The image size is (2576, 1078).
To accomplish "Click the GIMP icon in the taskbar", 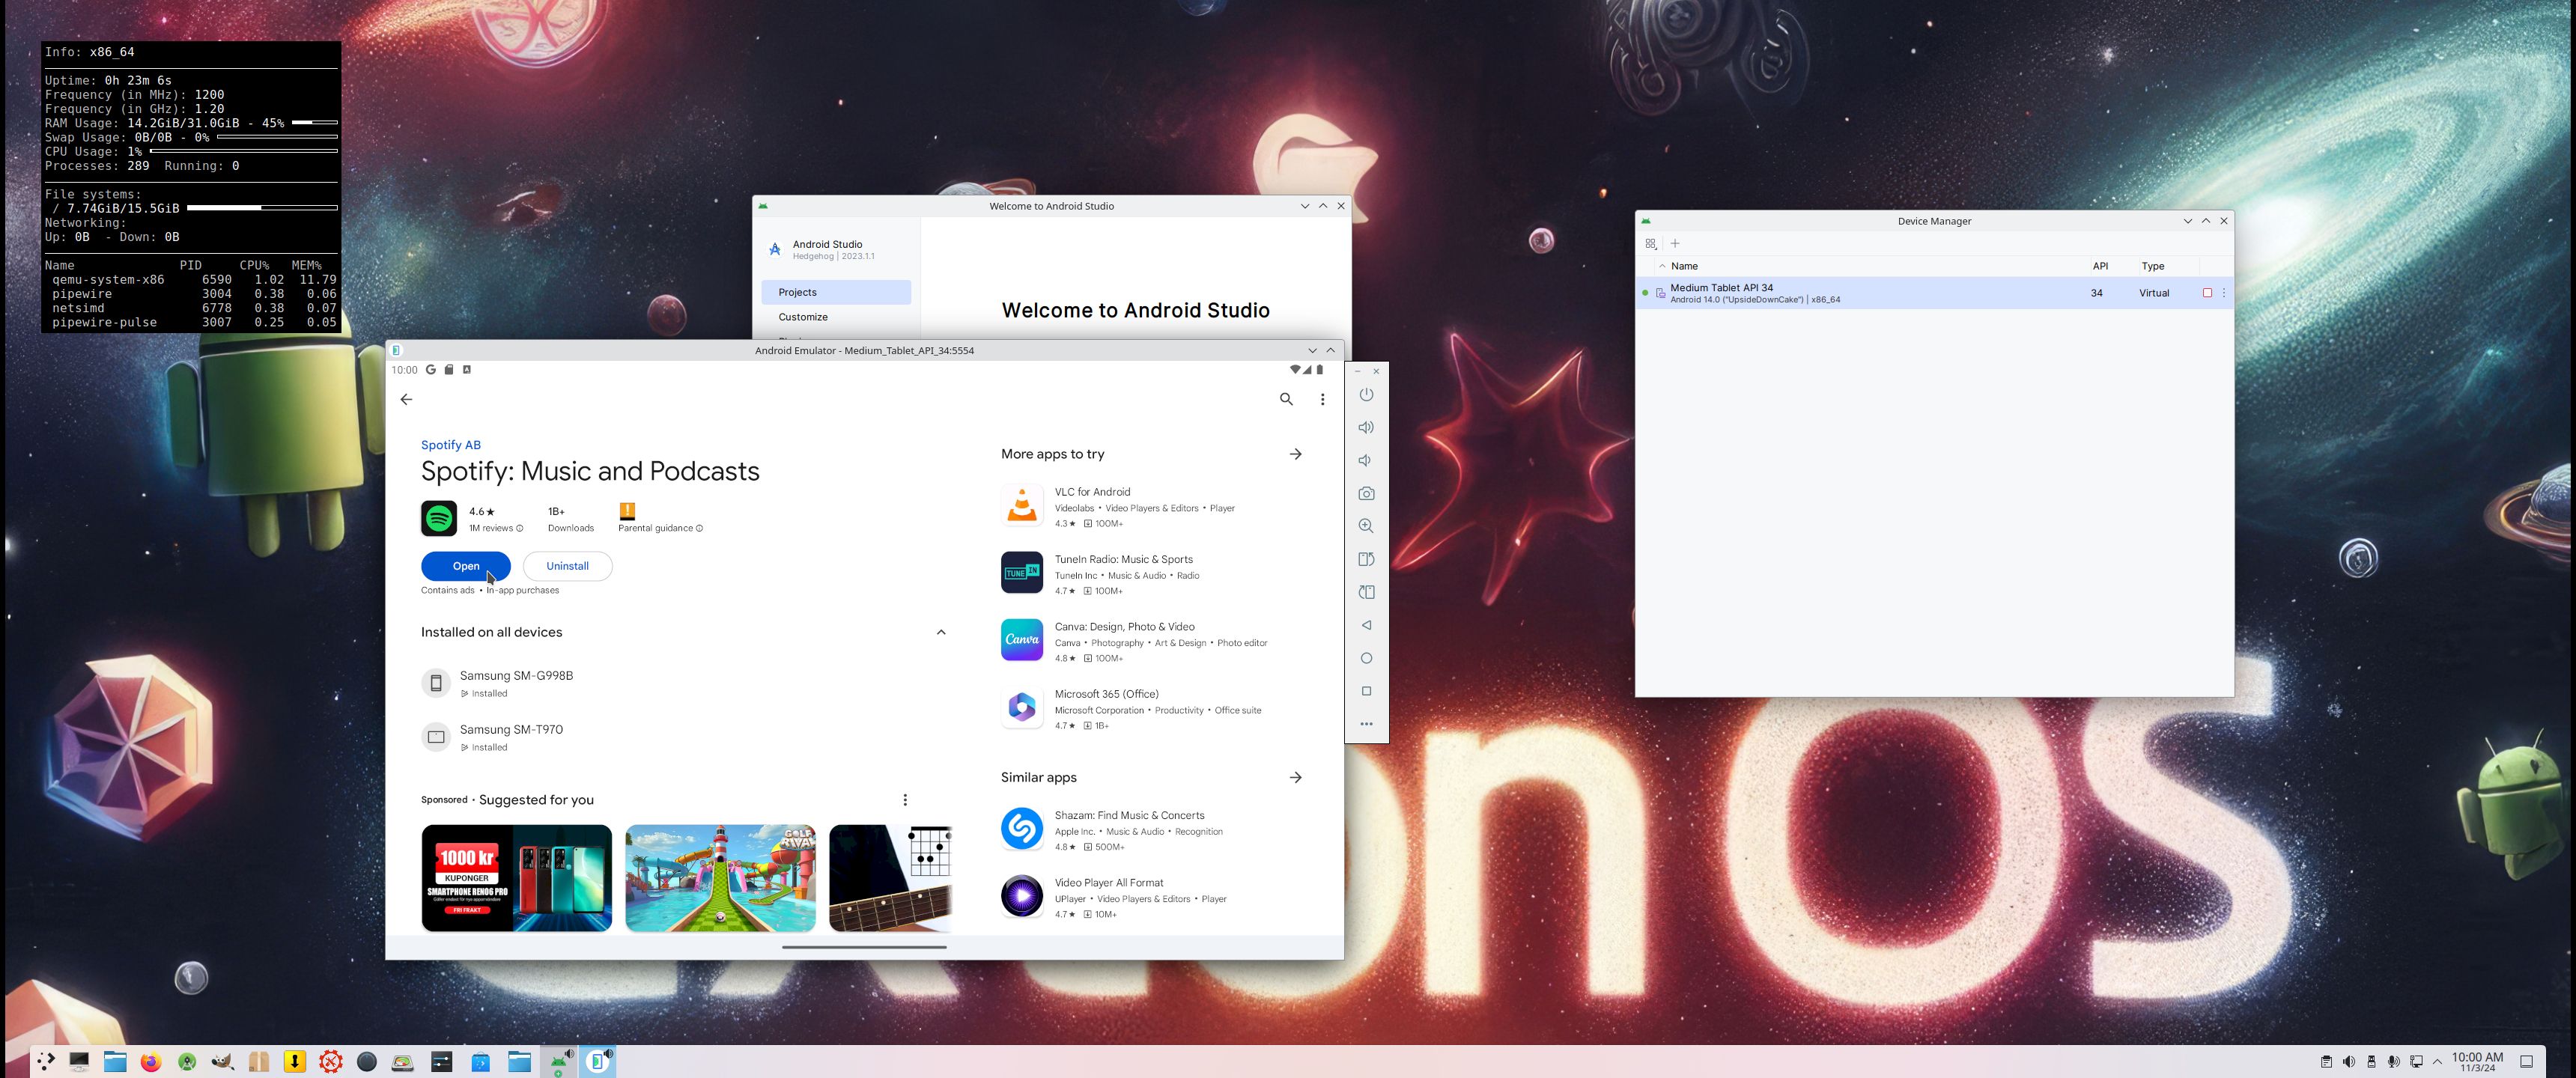I will point(222,1062).
